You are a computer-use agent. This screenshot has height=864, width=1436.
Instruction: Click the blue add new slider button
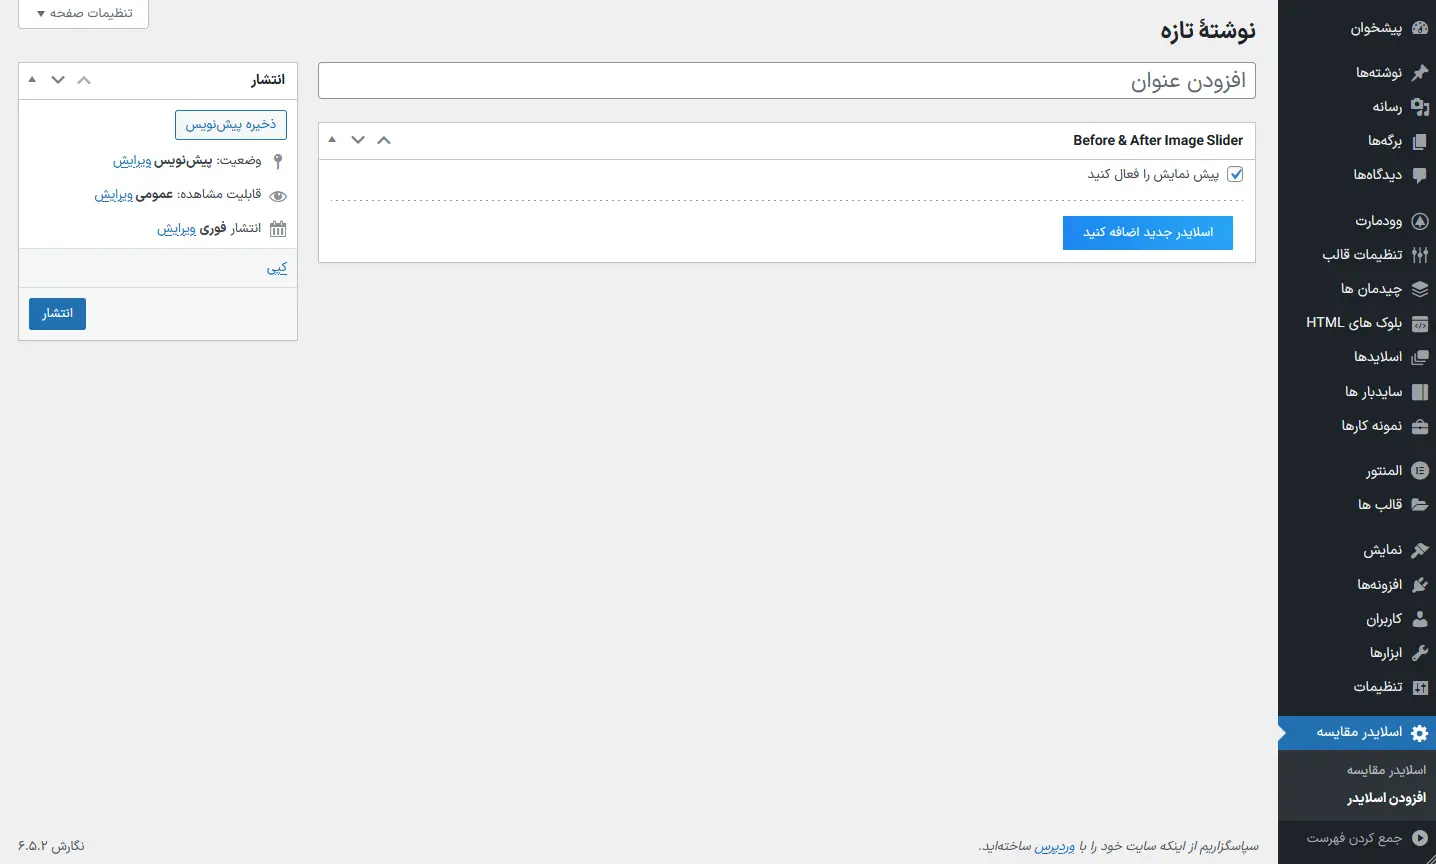tap(1147, 232)
